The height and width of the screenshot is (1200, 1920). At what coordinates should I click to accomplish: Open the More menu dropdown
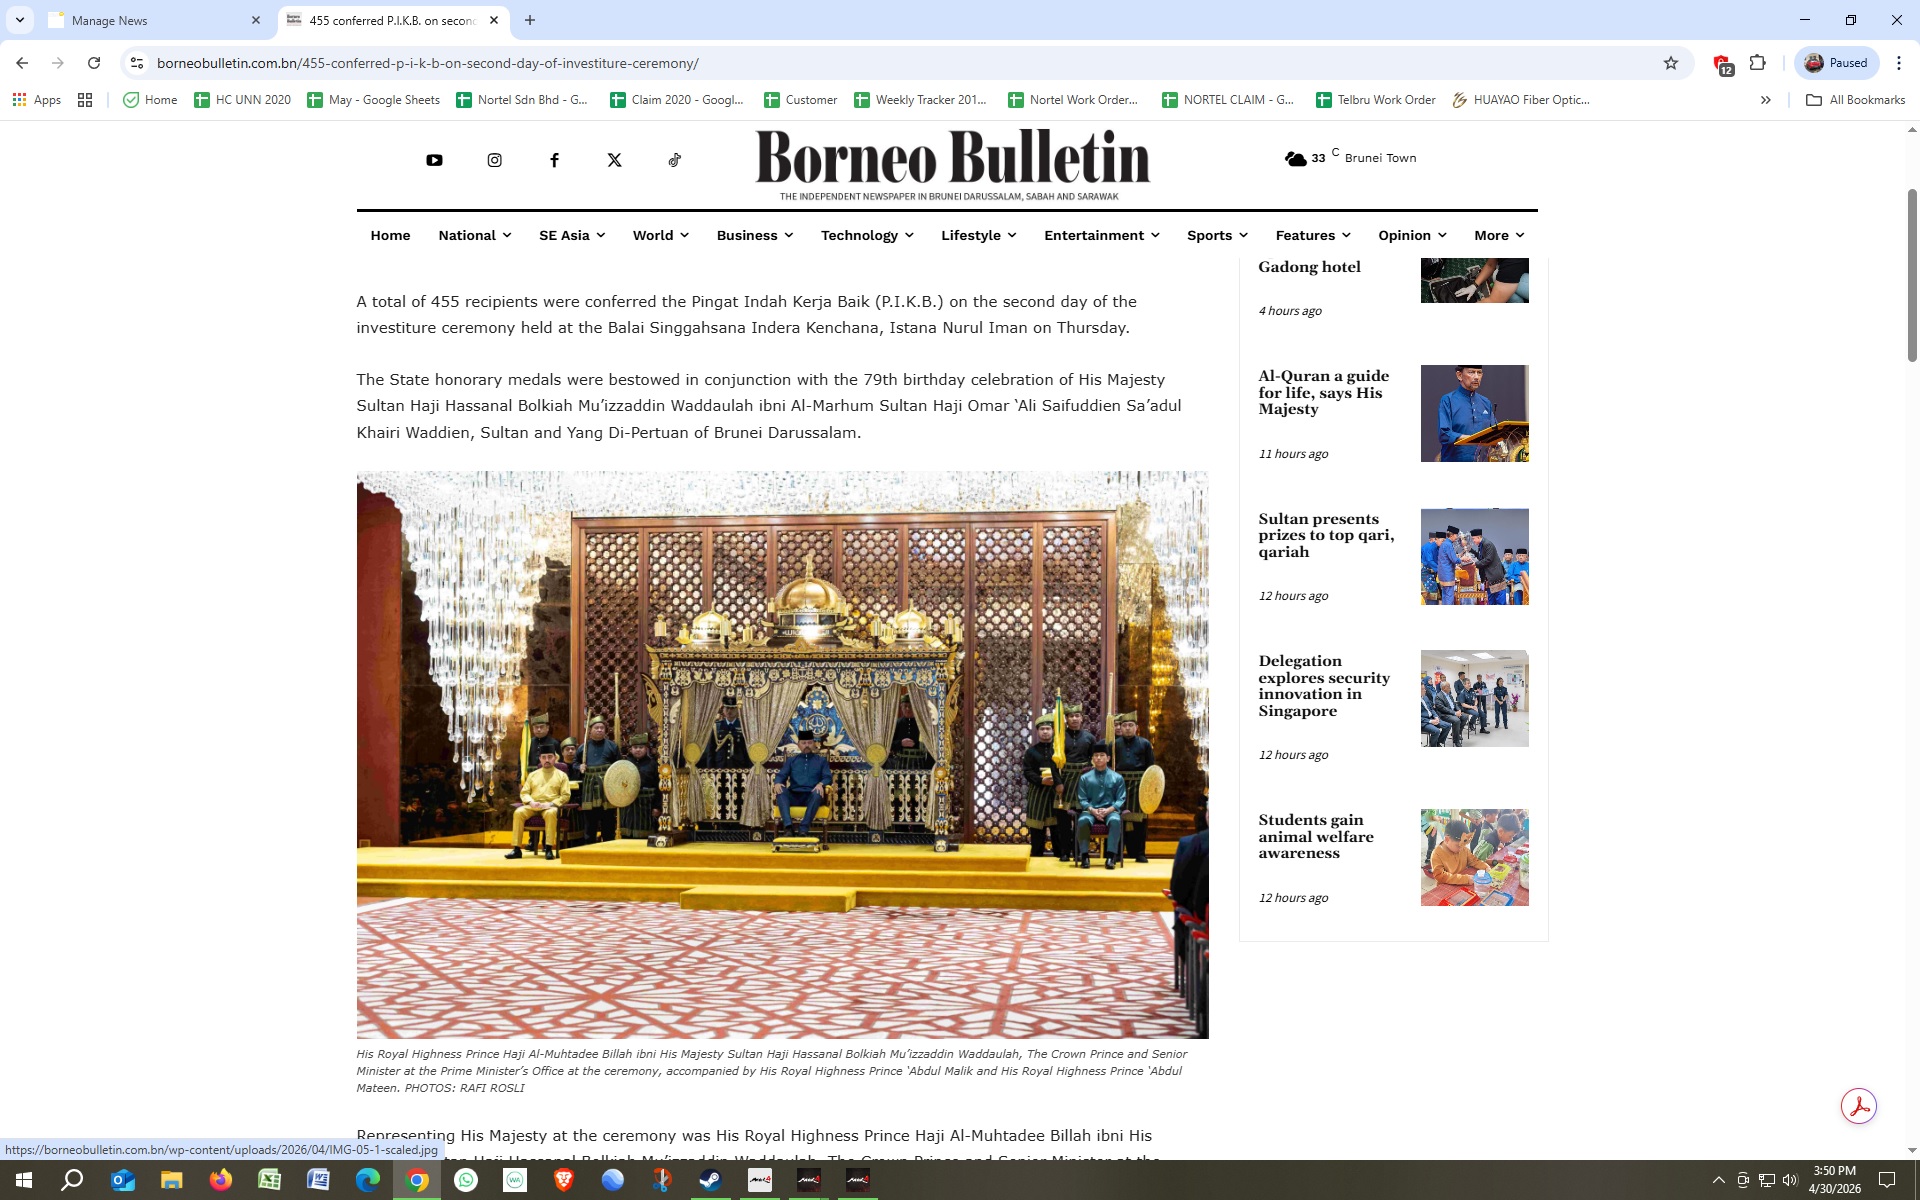[1498, 235]
